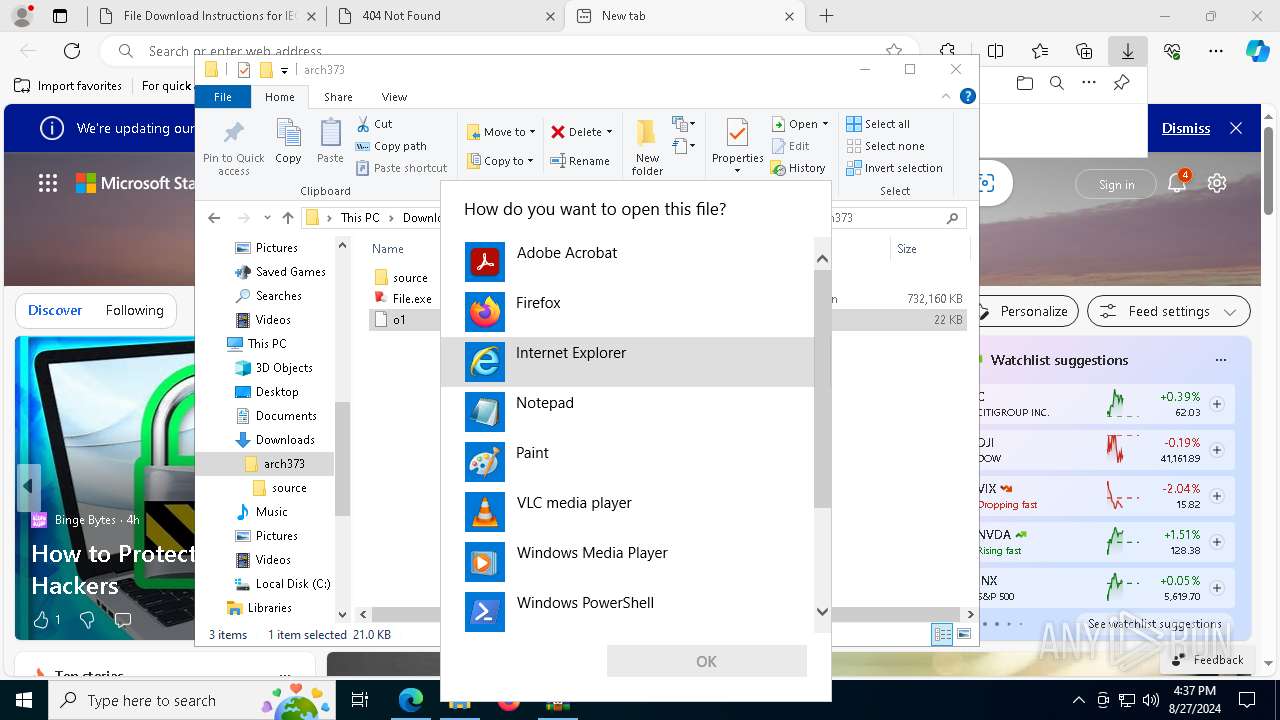Open Edge Favorites star list icon

tap(1040, 51)
